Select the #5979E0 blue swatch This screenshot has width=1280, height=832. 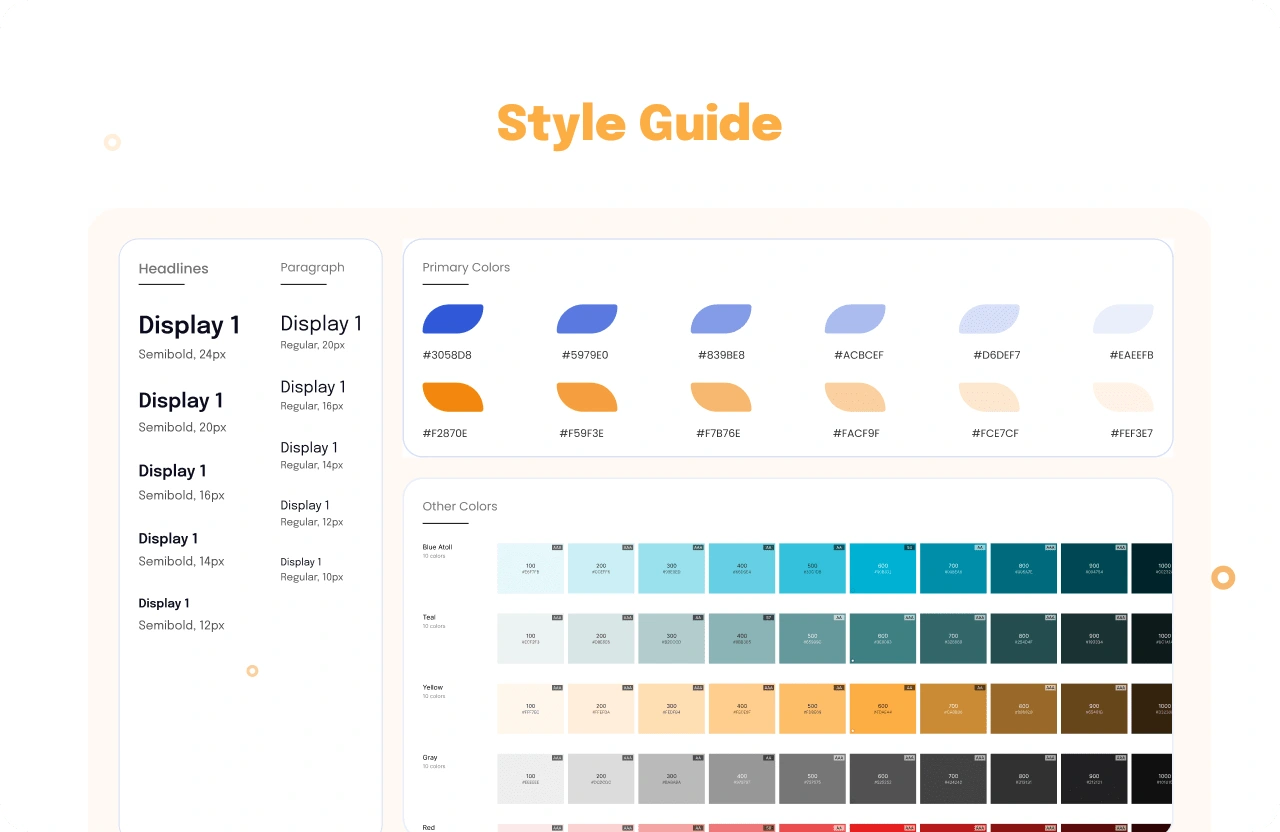tap(587, 319)
